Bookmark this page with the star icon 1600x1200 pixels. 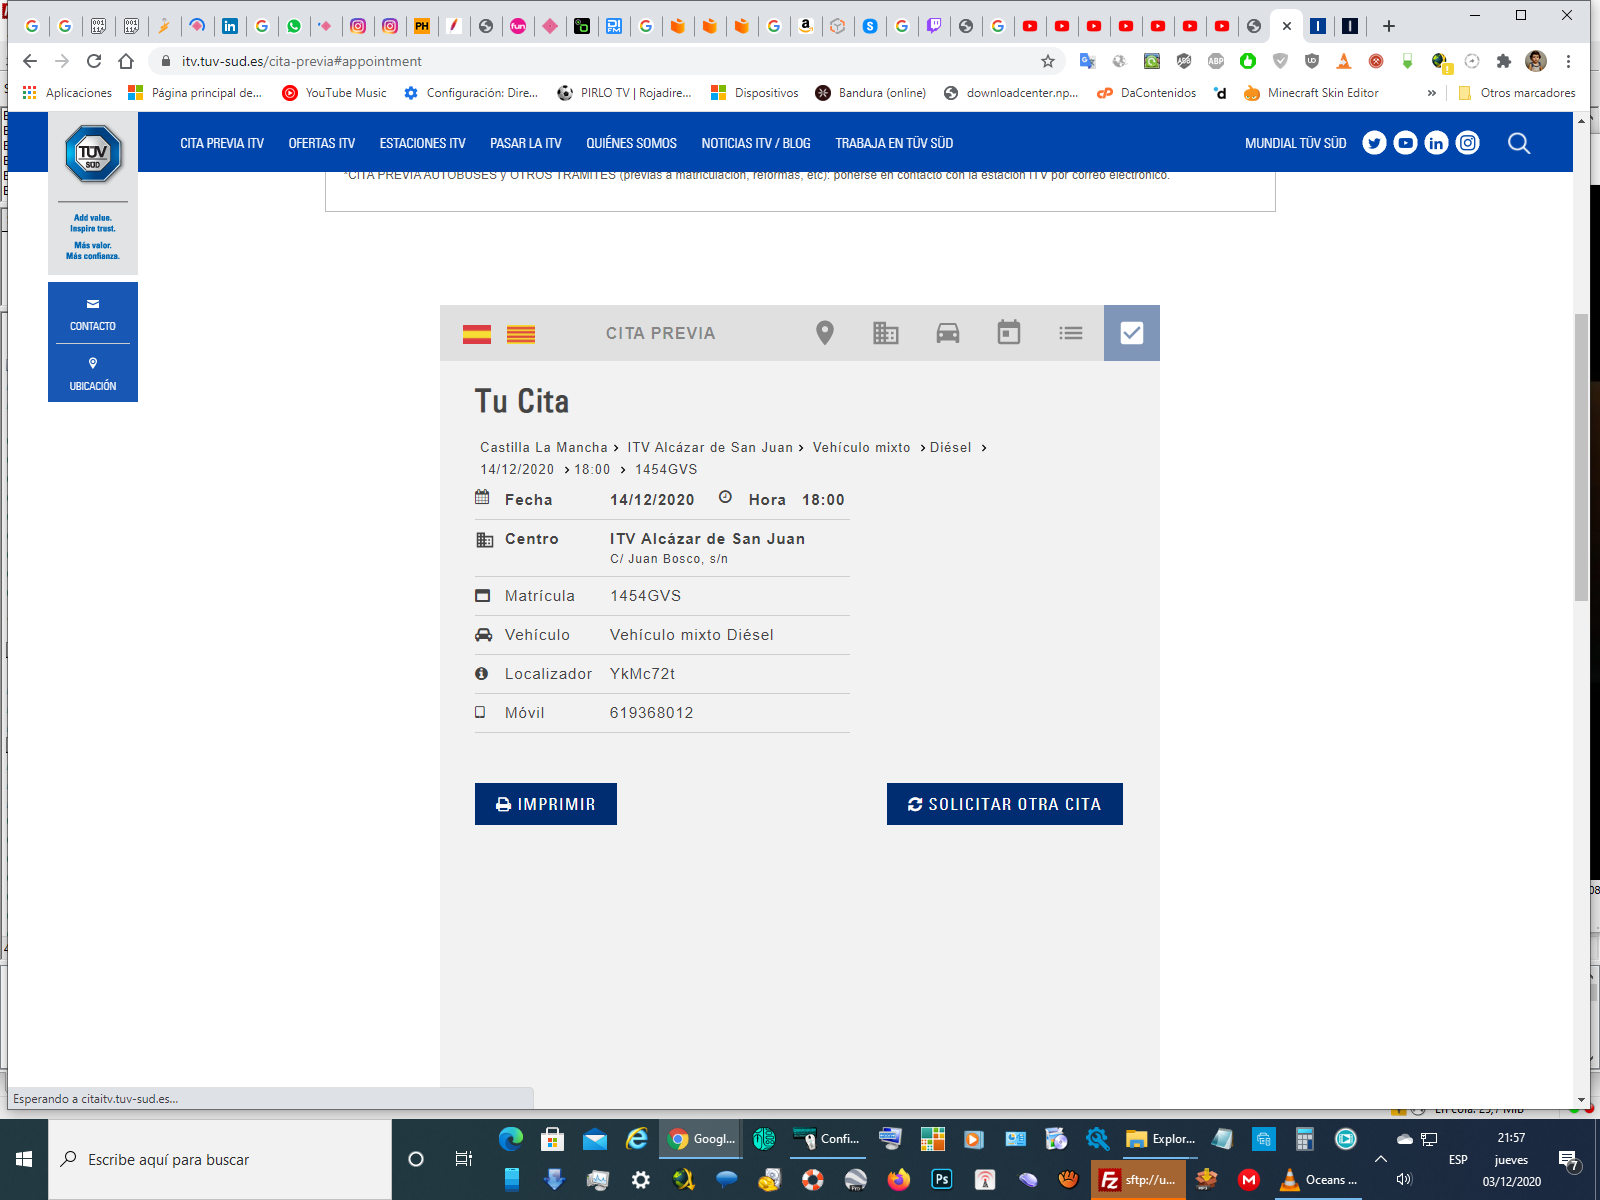pos(1048,61)
